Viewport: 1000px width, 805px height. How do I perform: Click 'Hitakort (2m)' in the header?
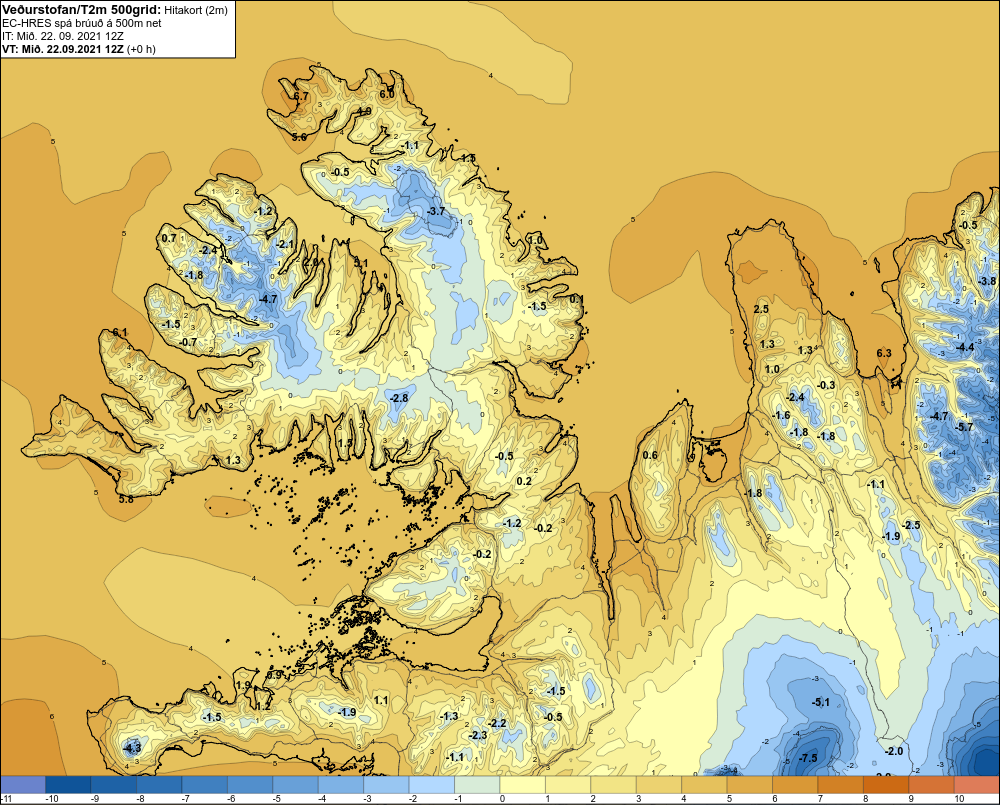(196, 10)
